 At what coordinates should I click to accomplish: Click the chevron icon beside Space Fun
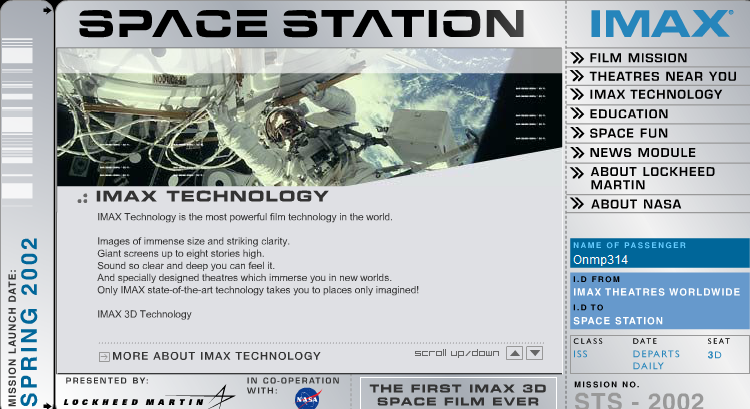pyautogui.click(x=578, y=133)
